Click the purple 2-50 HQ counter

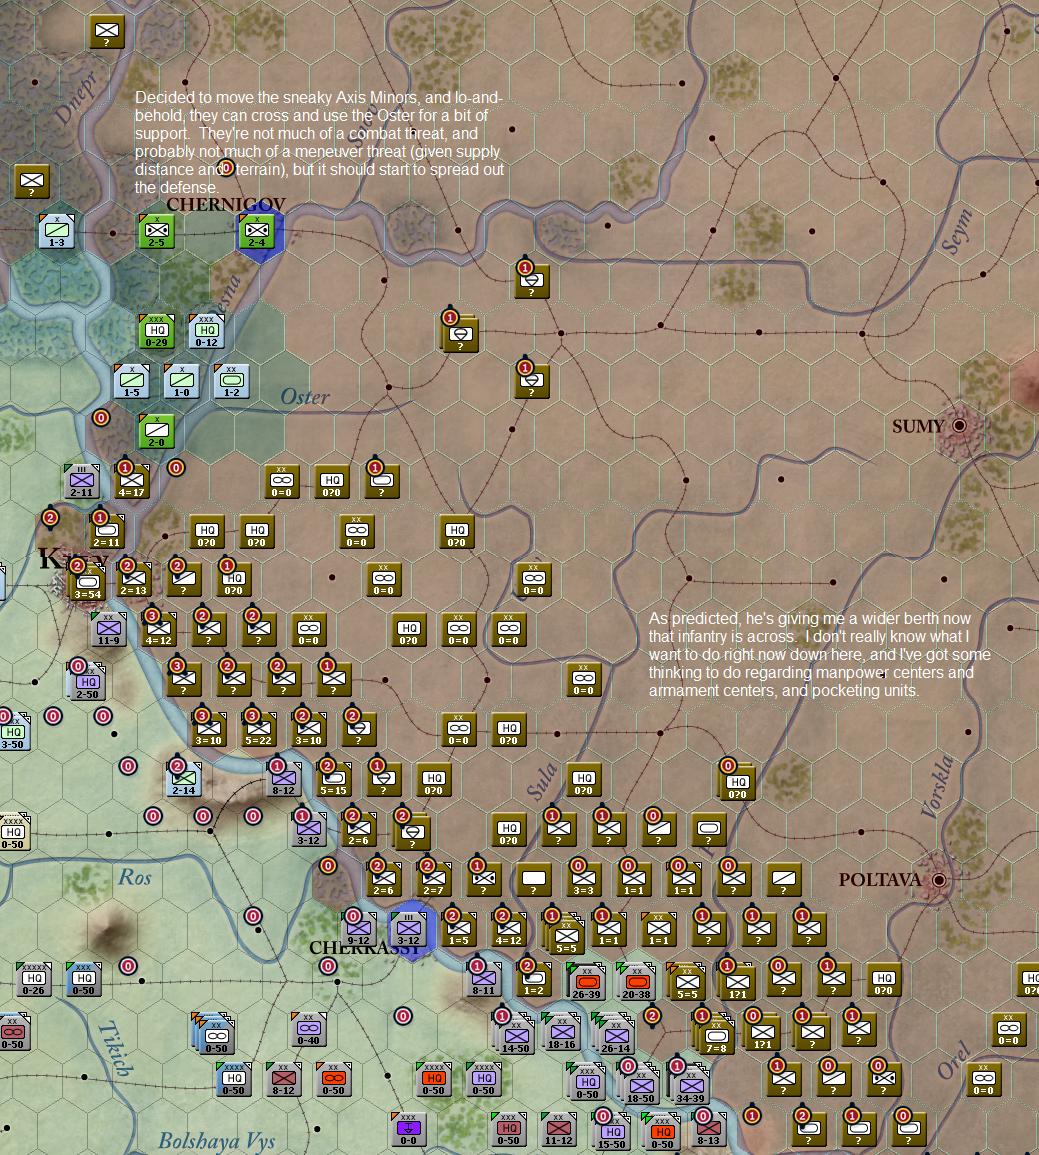88,683
